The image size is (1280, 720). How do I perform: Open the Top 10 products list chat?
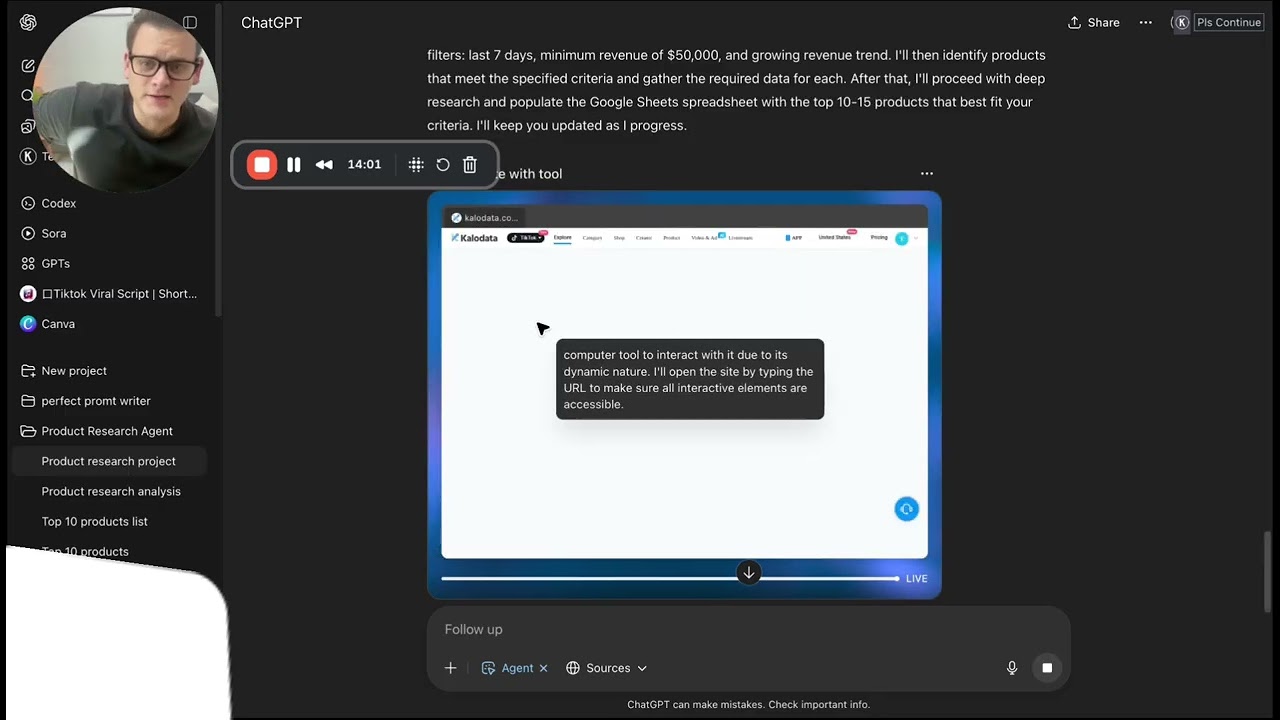[x=94, y=521]
